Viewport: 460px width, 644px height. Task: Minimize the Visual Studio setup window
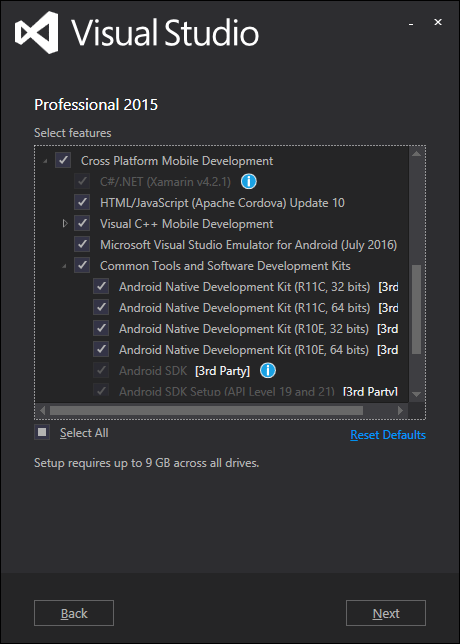(411, 23)
